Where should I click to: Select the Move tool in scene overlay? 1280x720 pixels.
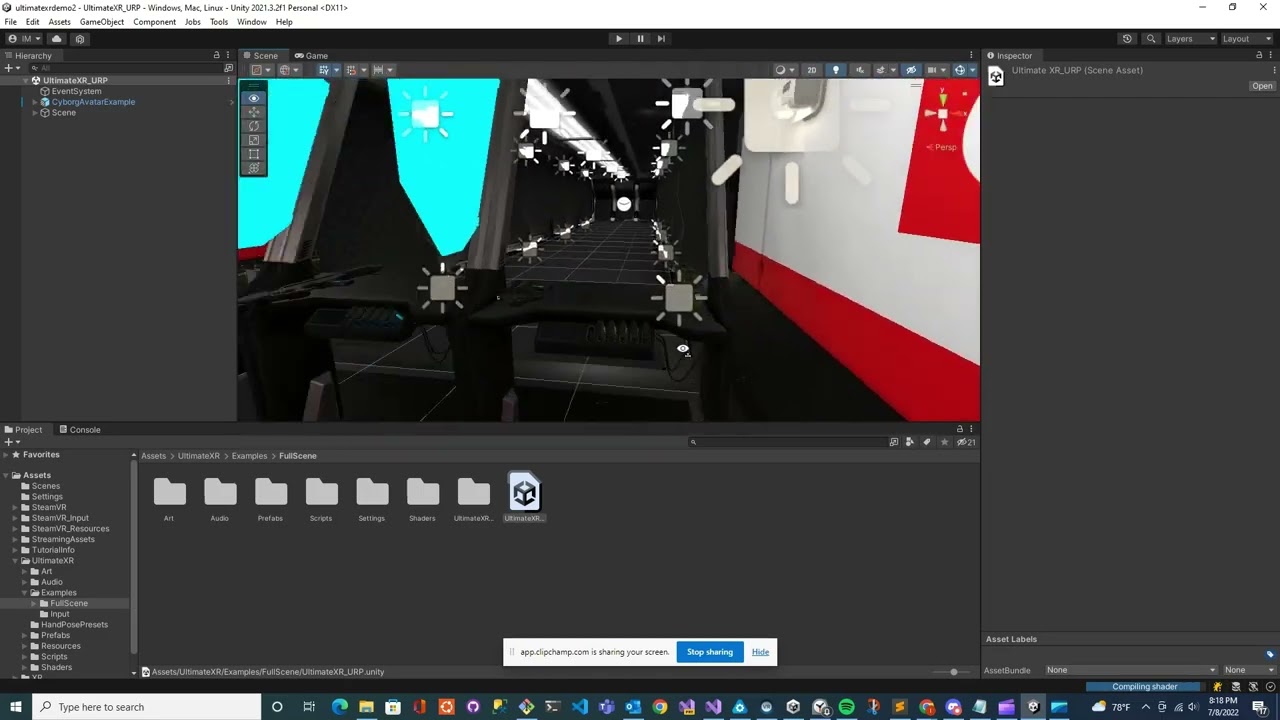click(254, 112)
